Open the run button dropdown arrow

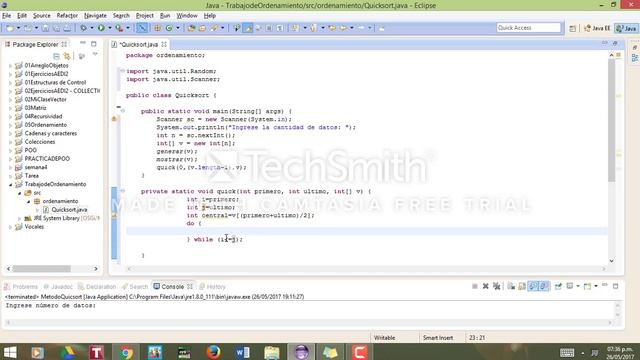[109, 28]
